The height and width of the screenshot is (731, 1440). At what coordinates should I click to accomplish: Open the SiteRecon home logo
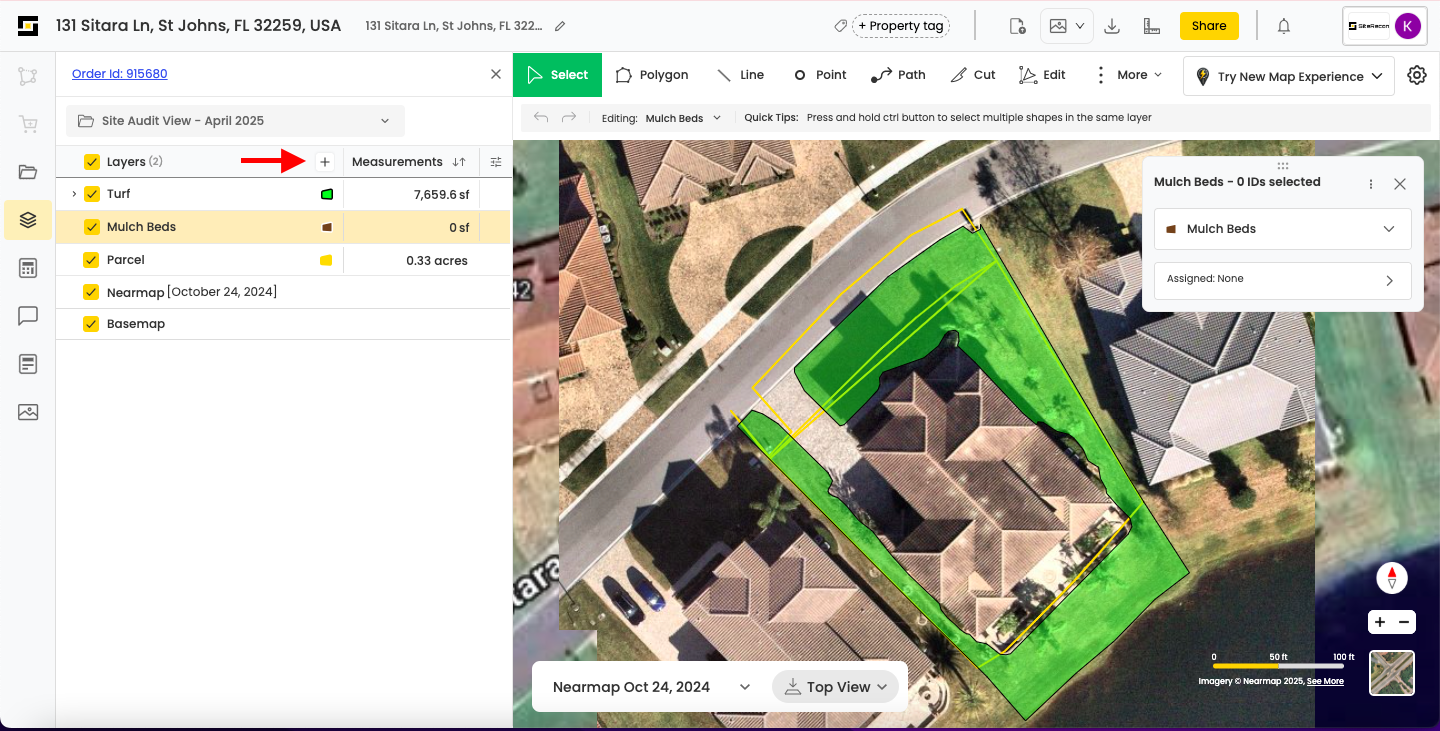pos(28,26)
